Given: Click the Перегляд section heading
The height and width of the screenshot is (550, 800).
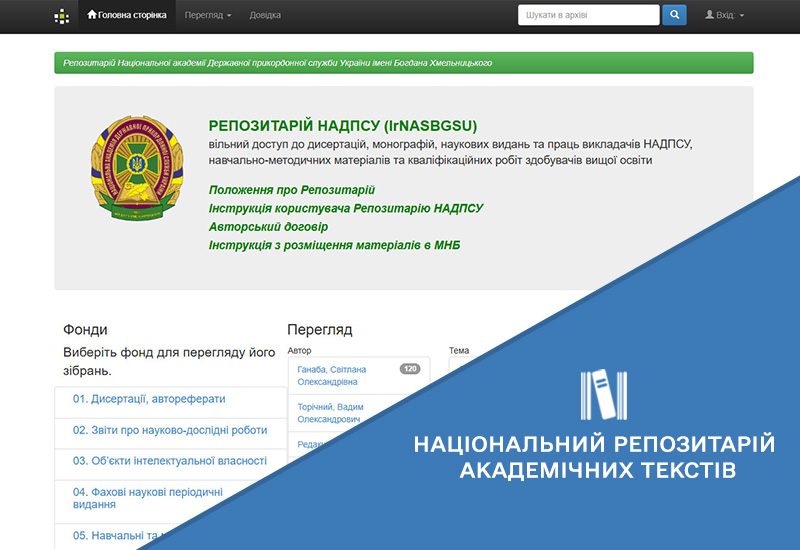Looking at the screenshot, I should tap(319, 330).
